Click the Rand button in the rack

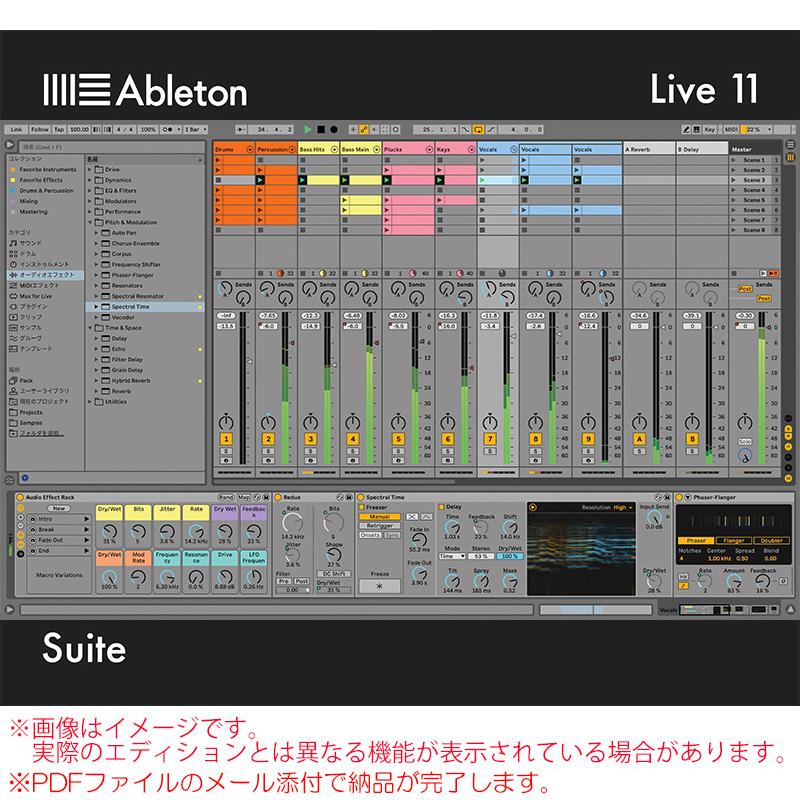(x=226, y=497)
